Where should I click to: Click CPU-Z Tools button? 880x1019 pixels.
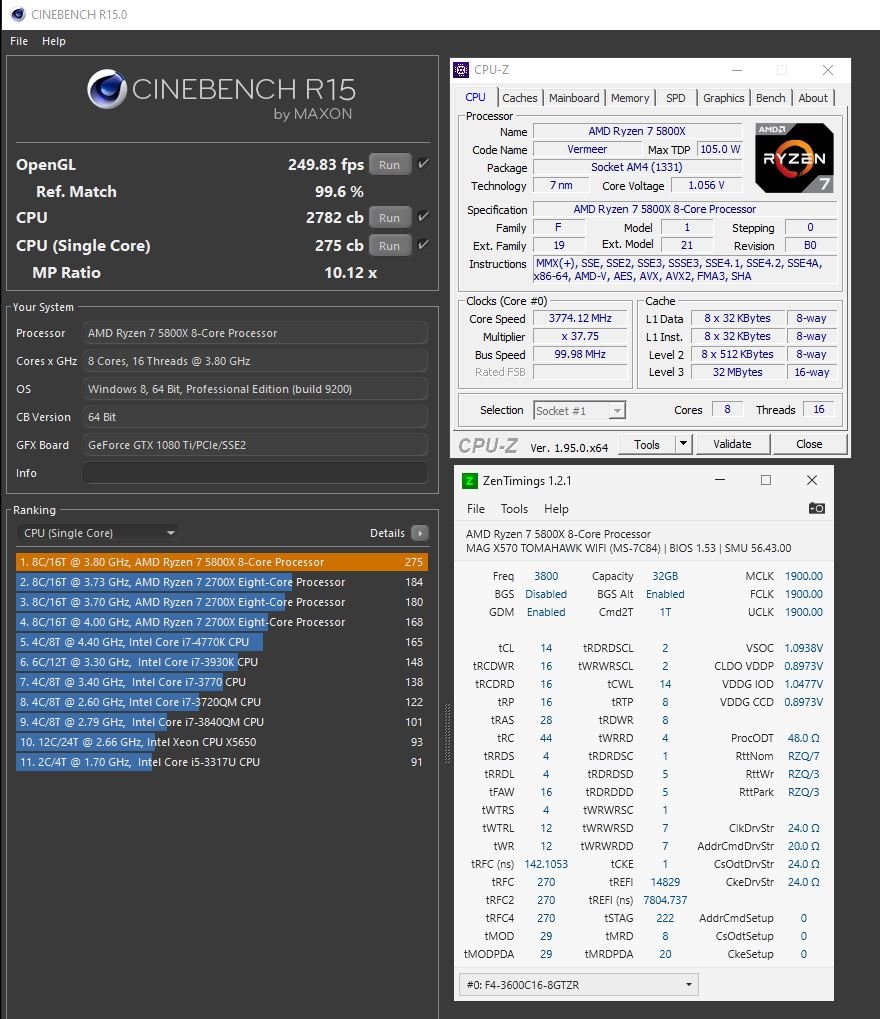647,445
